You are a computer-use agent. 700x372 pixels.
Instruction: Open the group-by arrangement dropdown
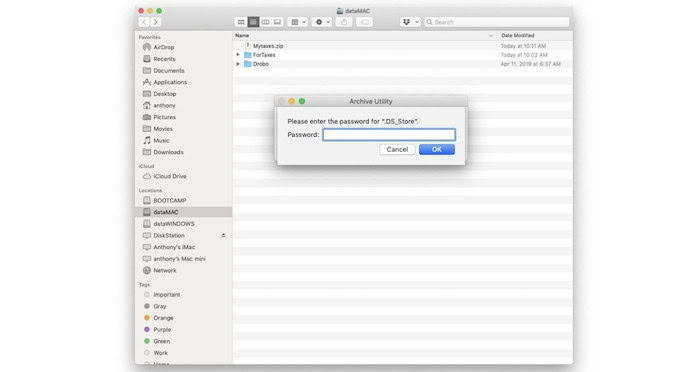click(298, 22)
